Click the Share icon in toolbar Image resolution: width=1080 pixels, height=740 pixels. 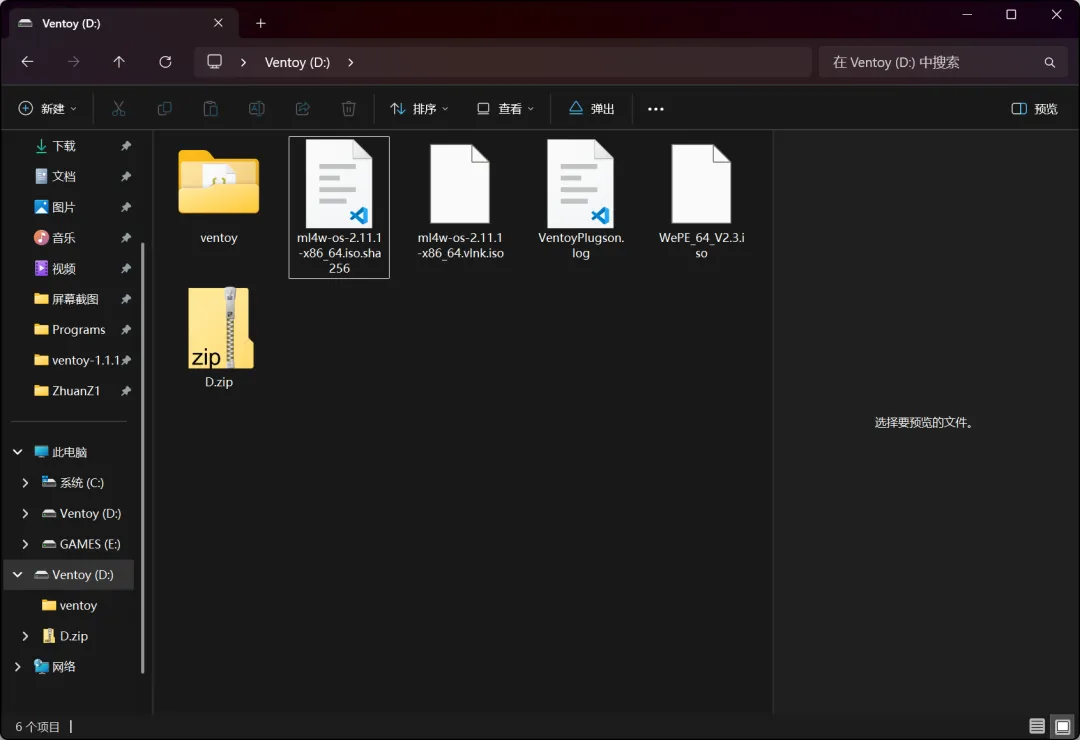[302, 108]
